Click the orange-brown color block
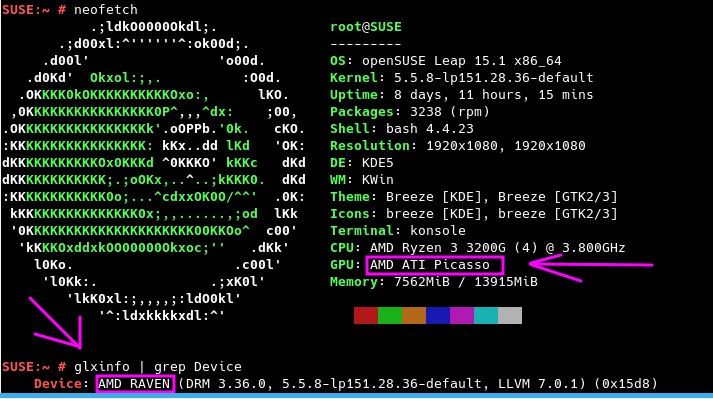Viewport: 713px width, 399px height. pyautogui.click(x=414, y=315)
